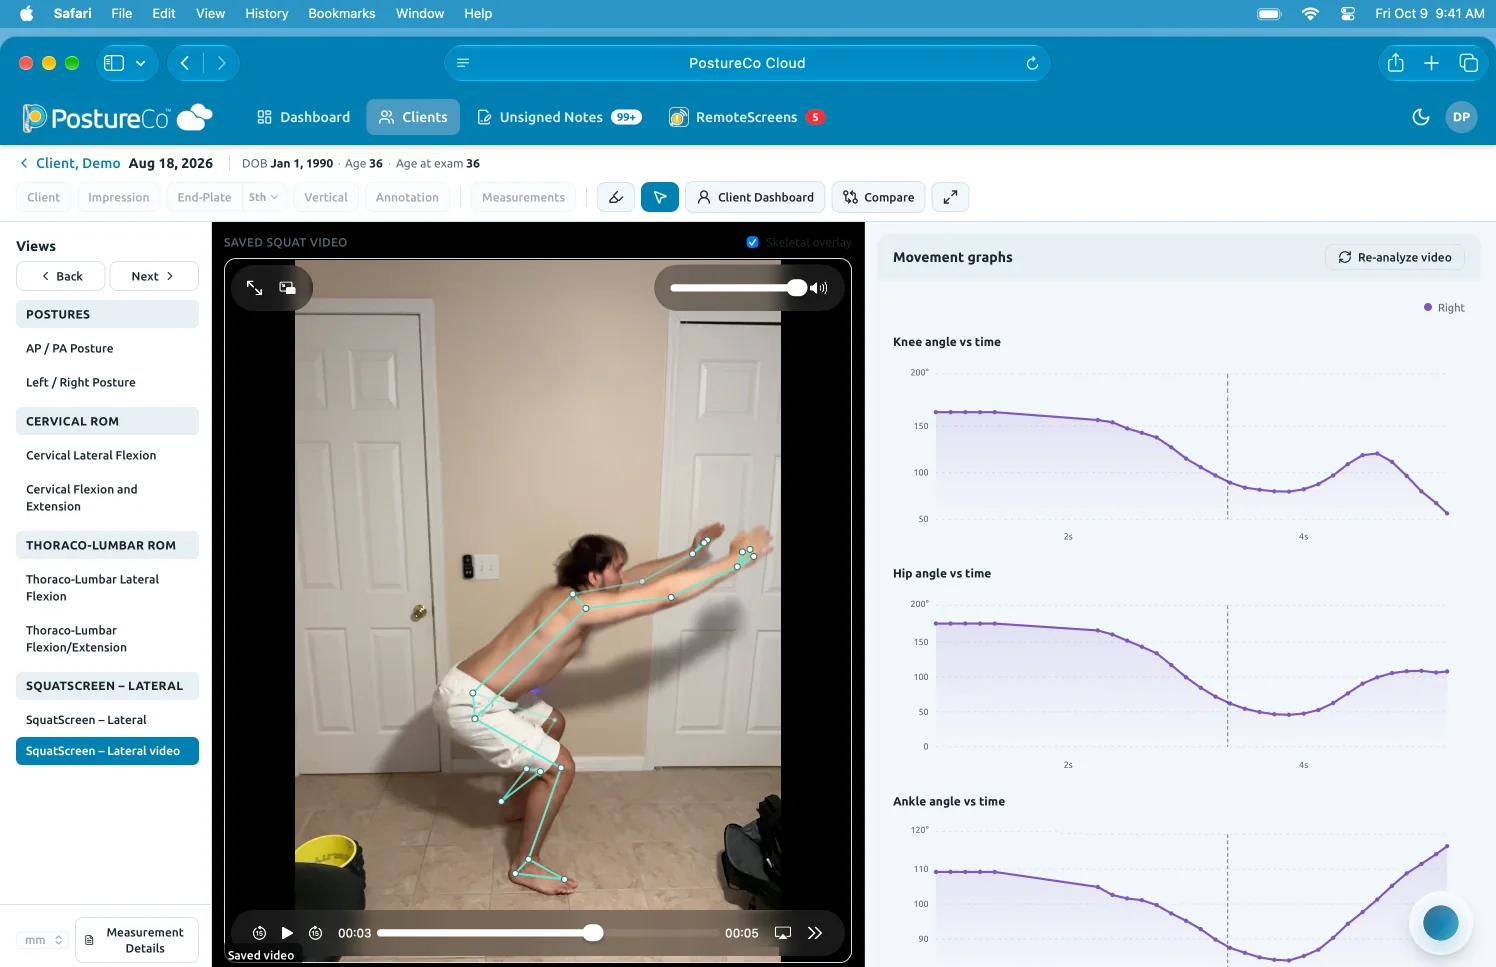Go to the Dashboard tab
Screen dimensions: 1496x967
303,117
